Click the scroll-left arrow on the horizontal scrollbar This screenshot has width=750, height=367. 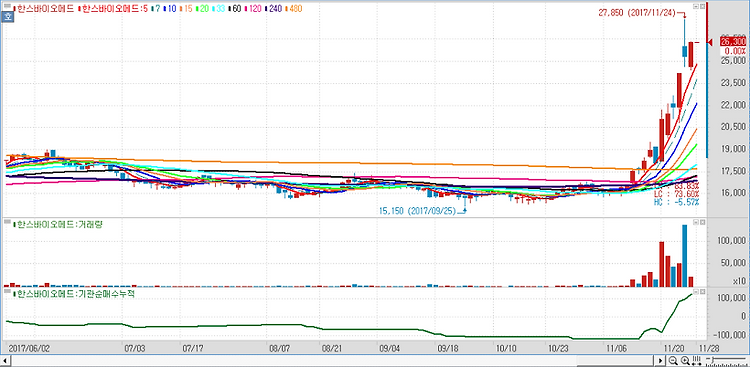tap(5, 361)
